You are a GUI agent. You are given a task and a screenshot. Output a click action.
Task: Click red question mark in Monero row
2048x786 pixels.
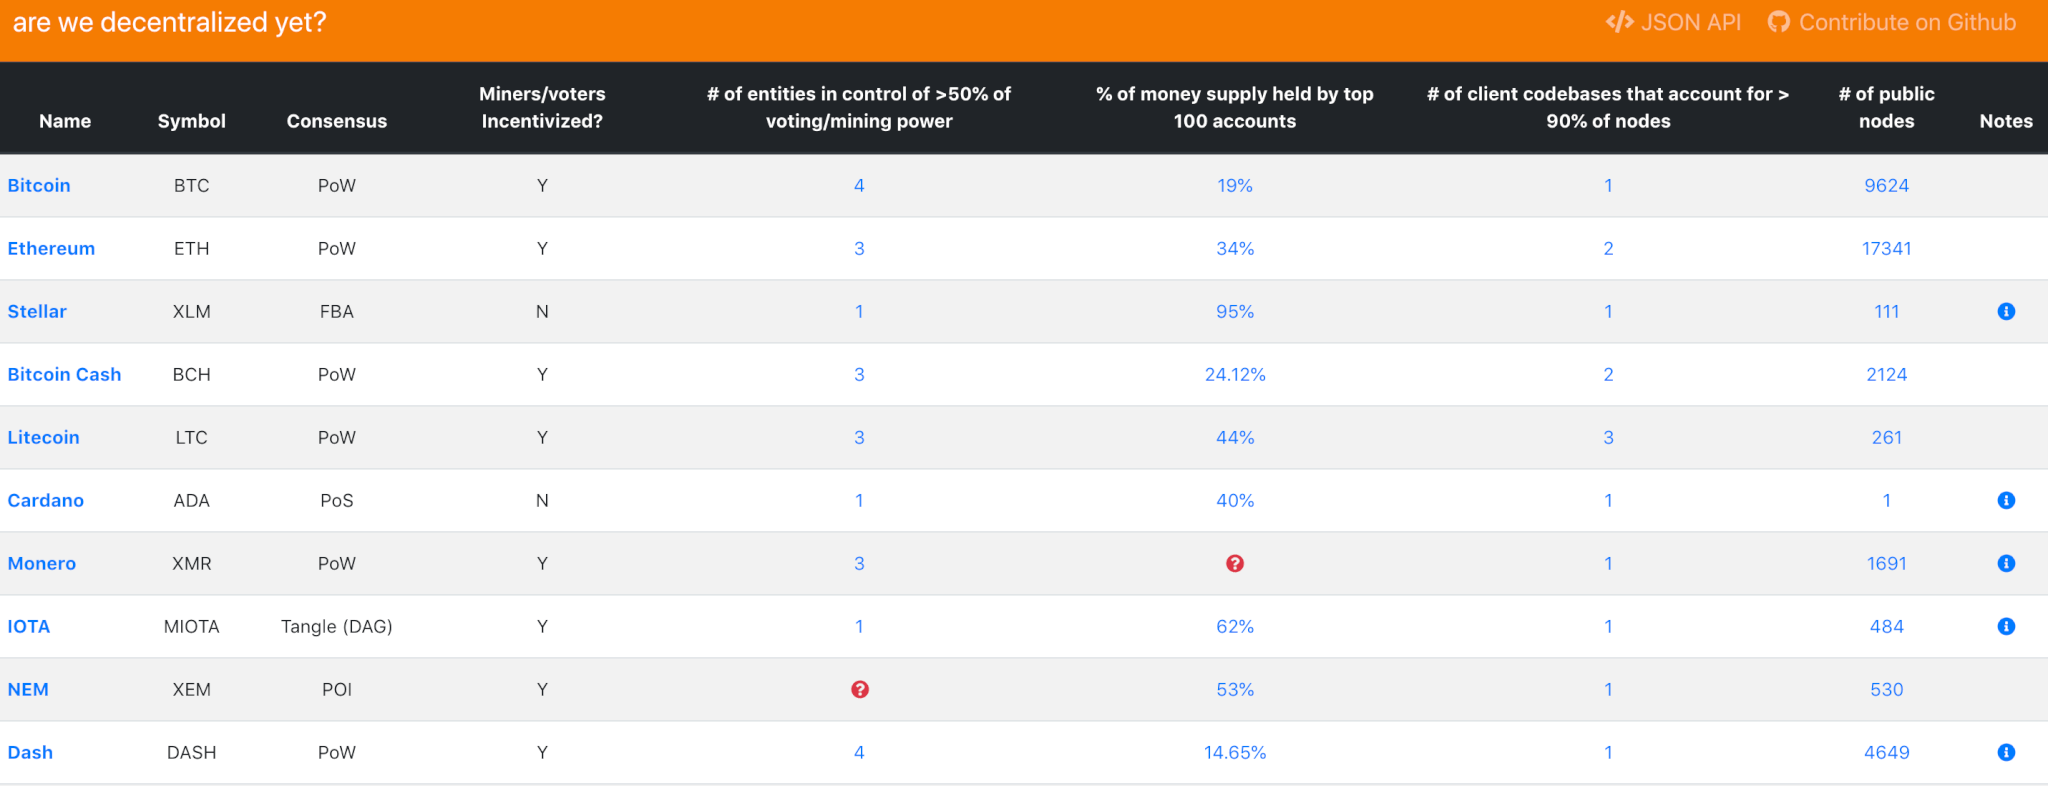tap(1234, 563)
